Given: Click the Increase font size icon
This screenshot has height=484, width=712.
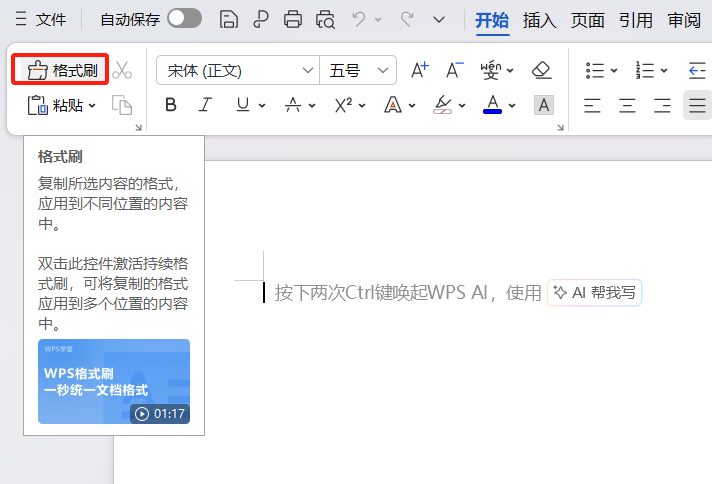Looking at the screenshot, I should coord(420,70).
